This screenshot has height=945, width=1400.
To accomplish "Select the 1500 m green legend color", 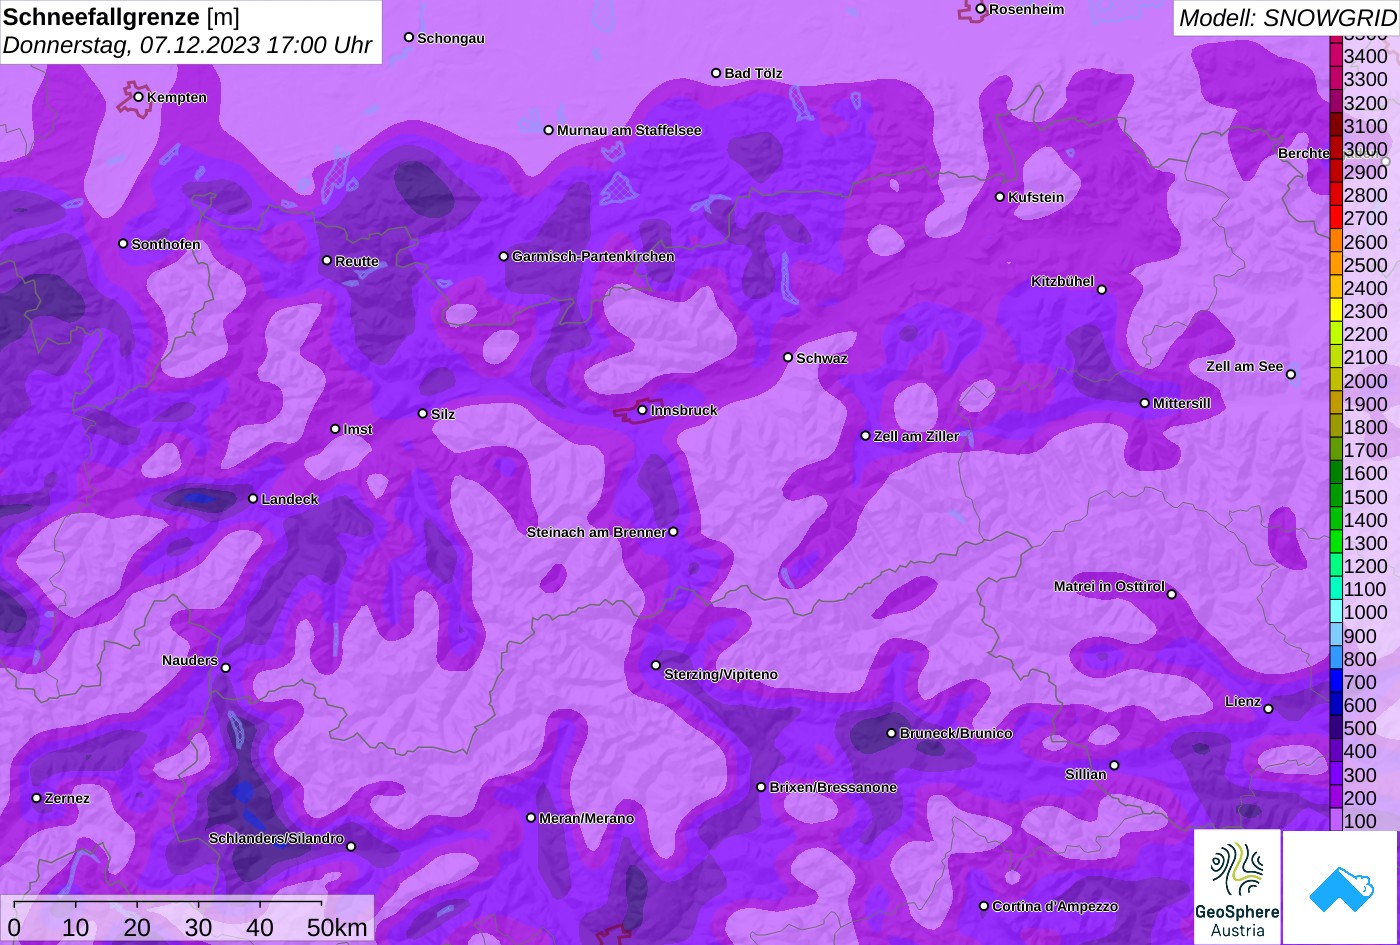I will (x=1336, y=496).
